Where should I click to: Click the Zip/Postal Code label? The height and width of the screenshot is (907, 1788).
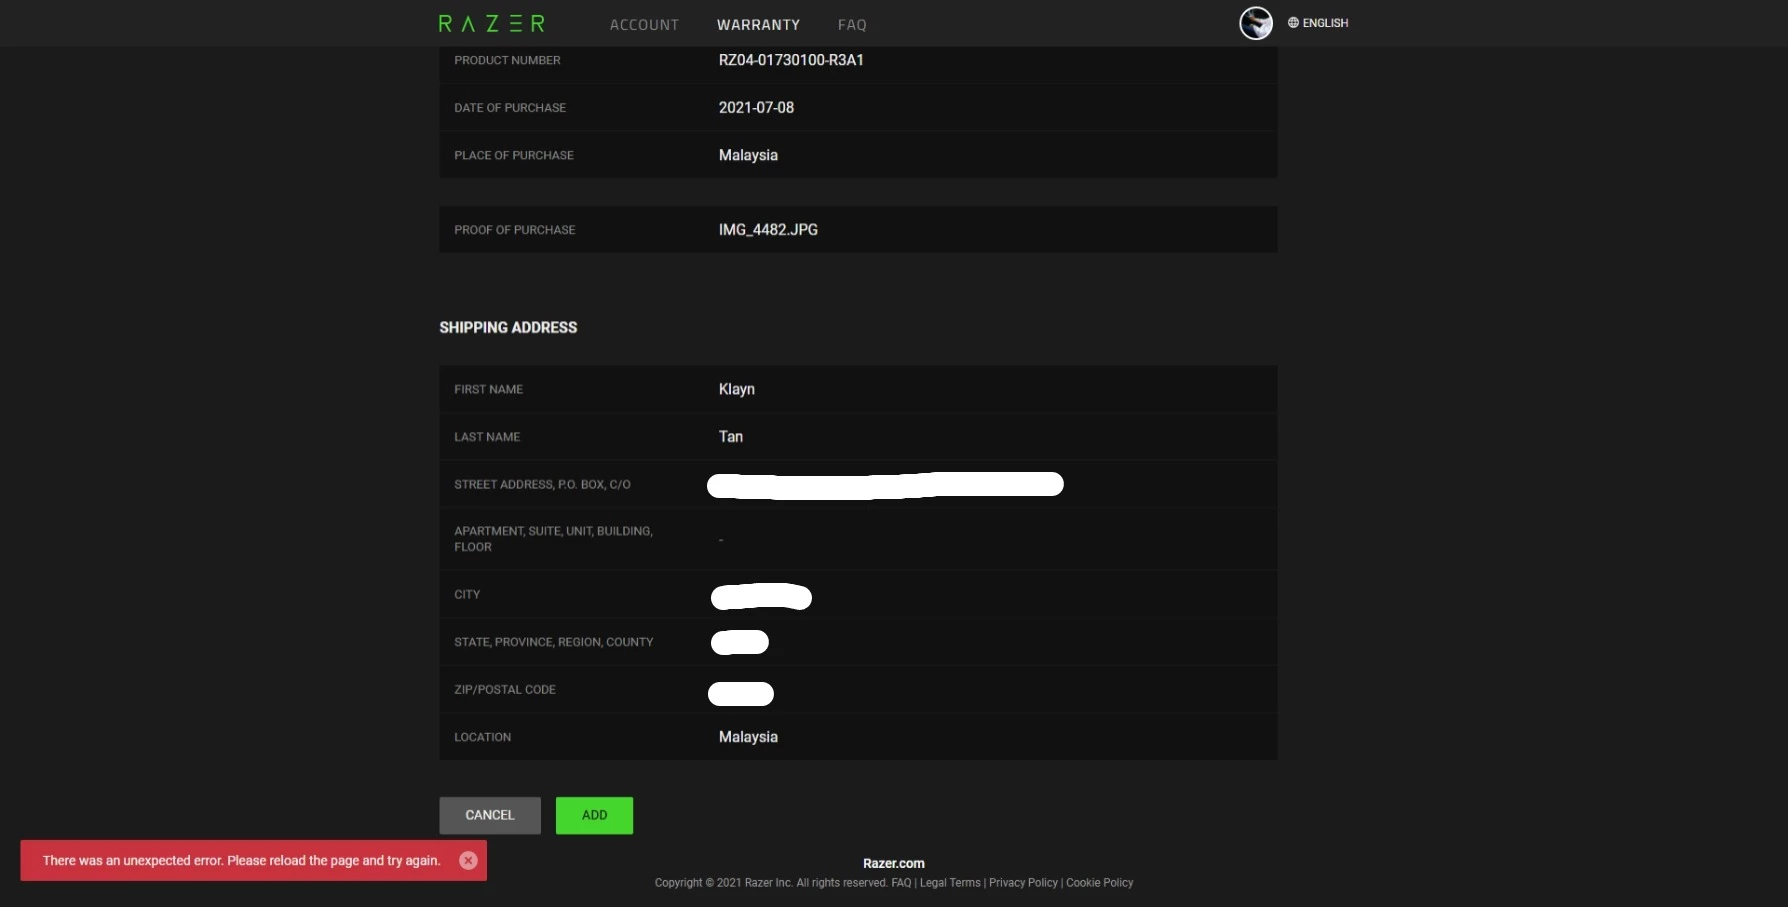coord(505,690)
